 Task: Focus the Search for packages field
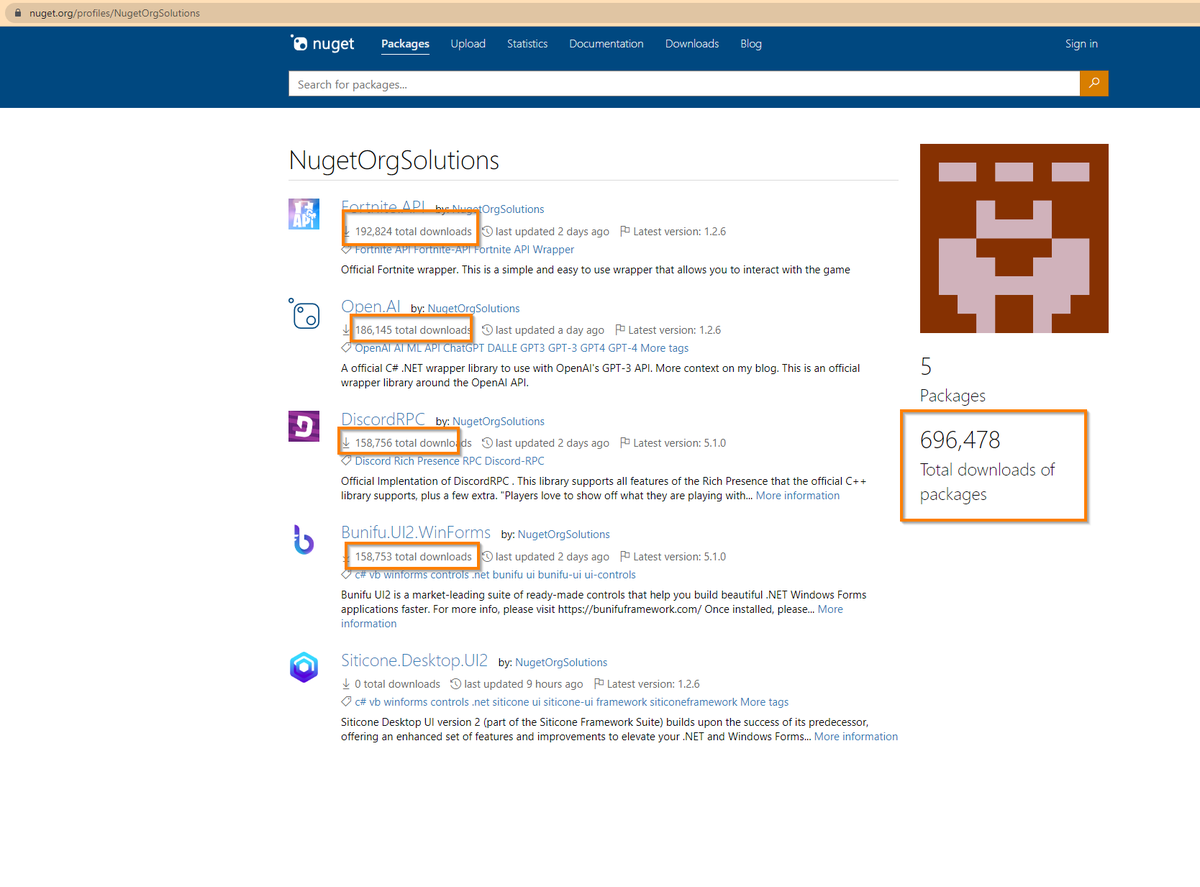point(684,84)
